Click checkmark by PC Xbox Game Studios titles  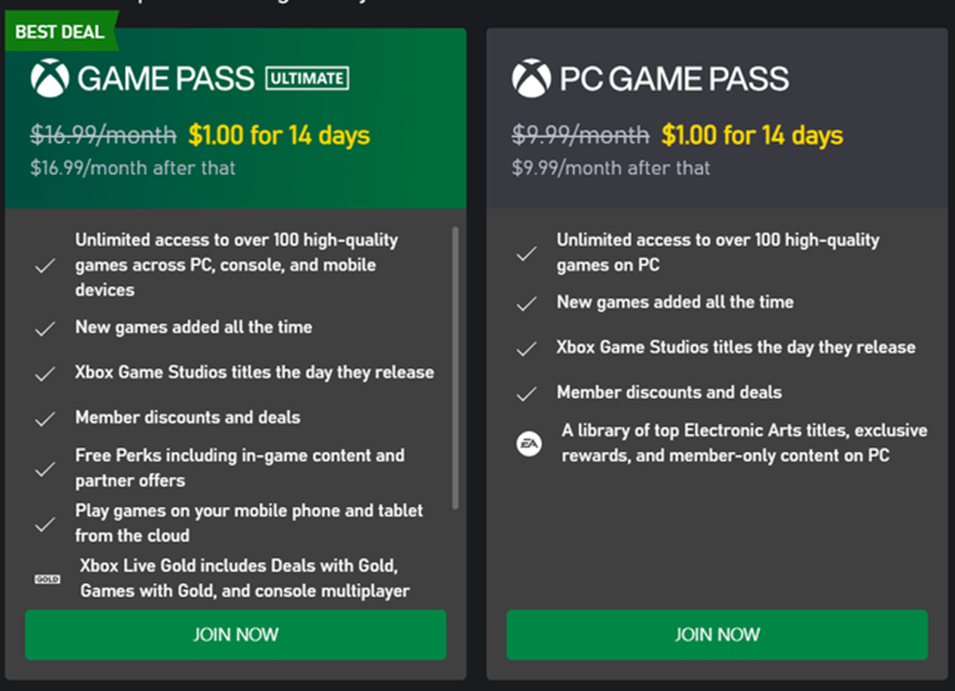pos(527,349)
